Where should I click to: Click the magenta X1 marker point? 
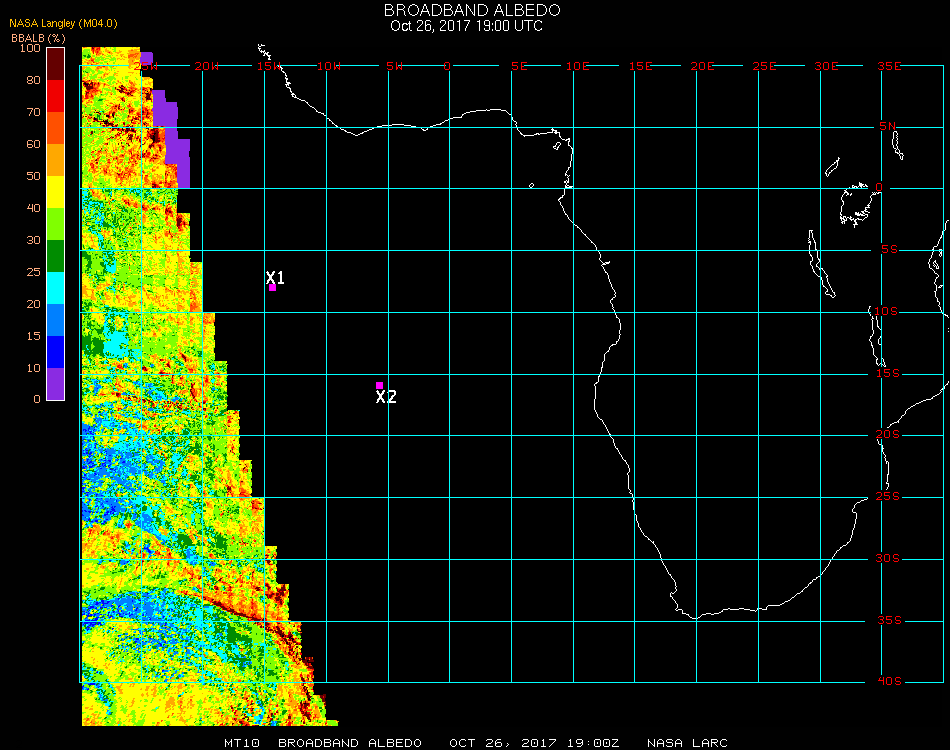pos(272,288)
